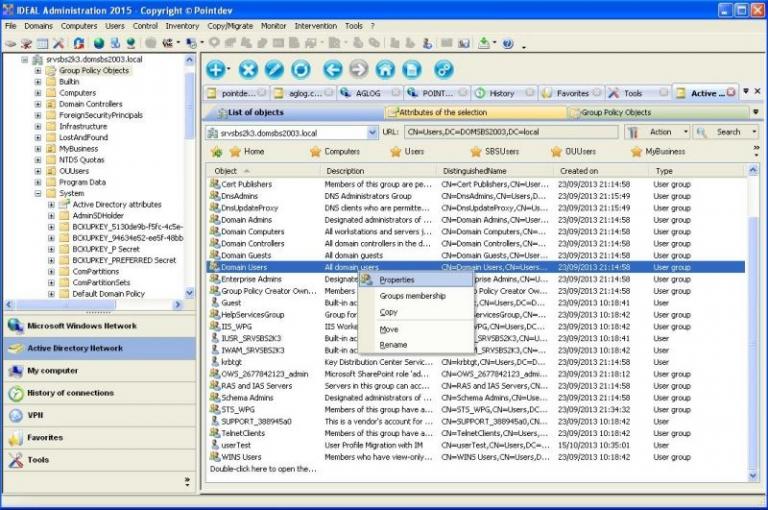Click the blue home icon
This screenshot has height=510, width=768.
[385, 69]
